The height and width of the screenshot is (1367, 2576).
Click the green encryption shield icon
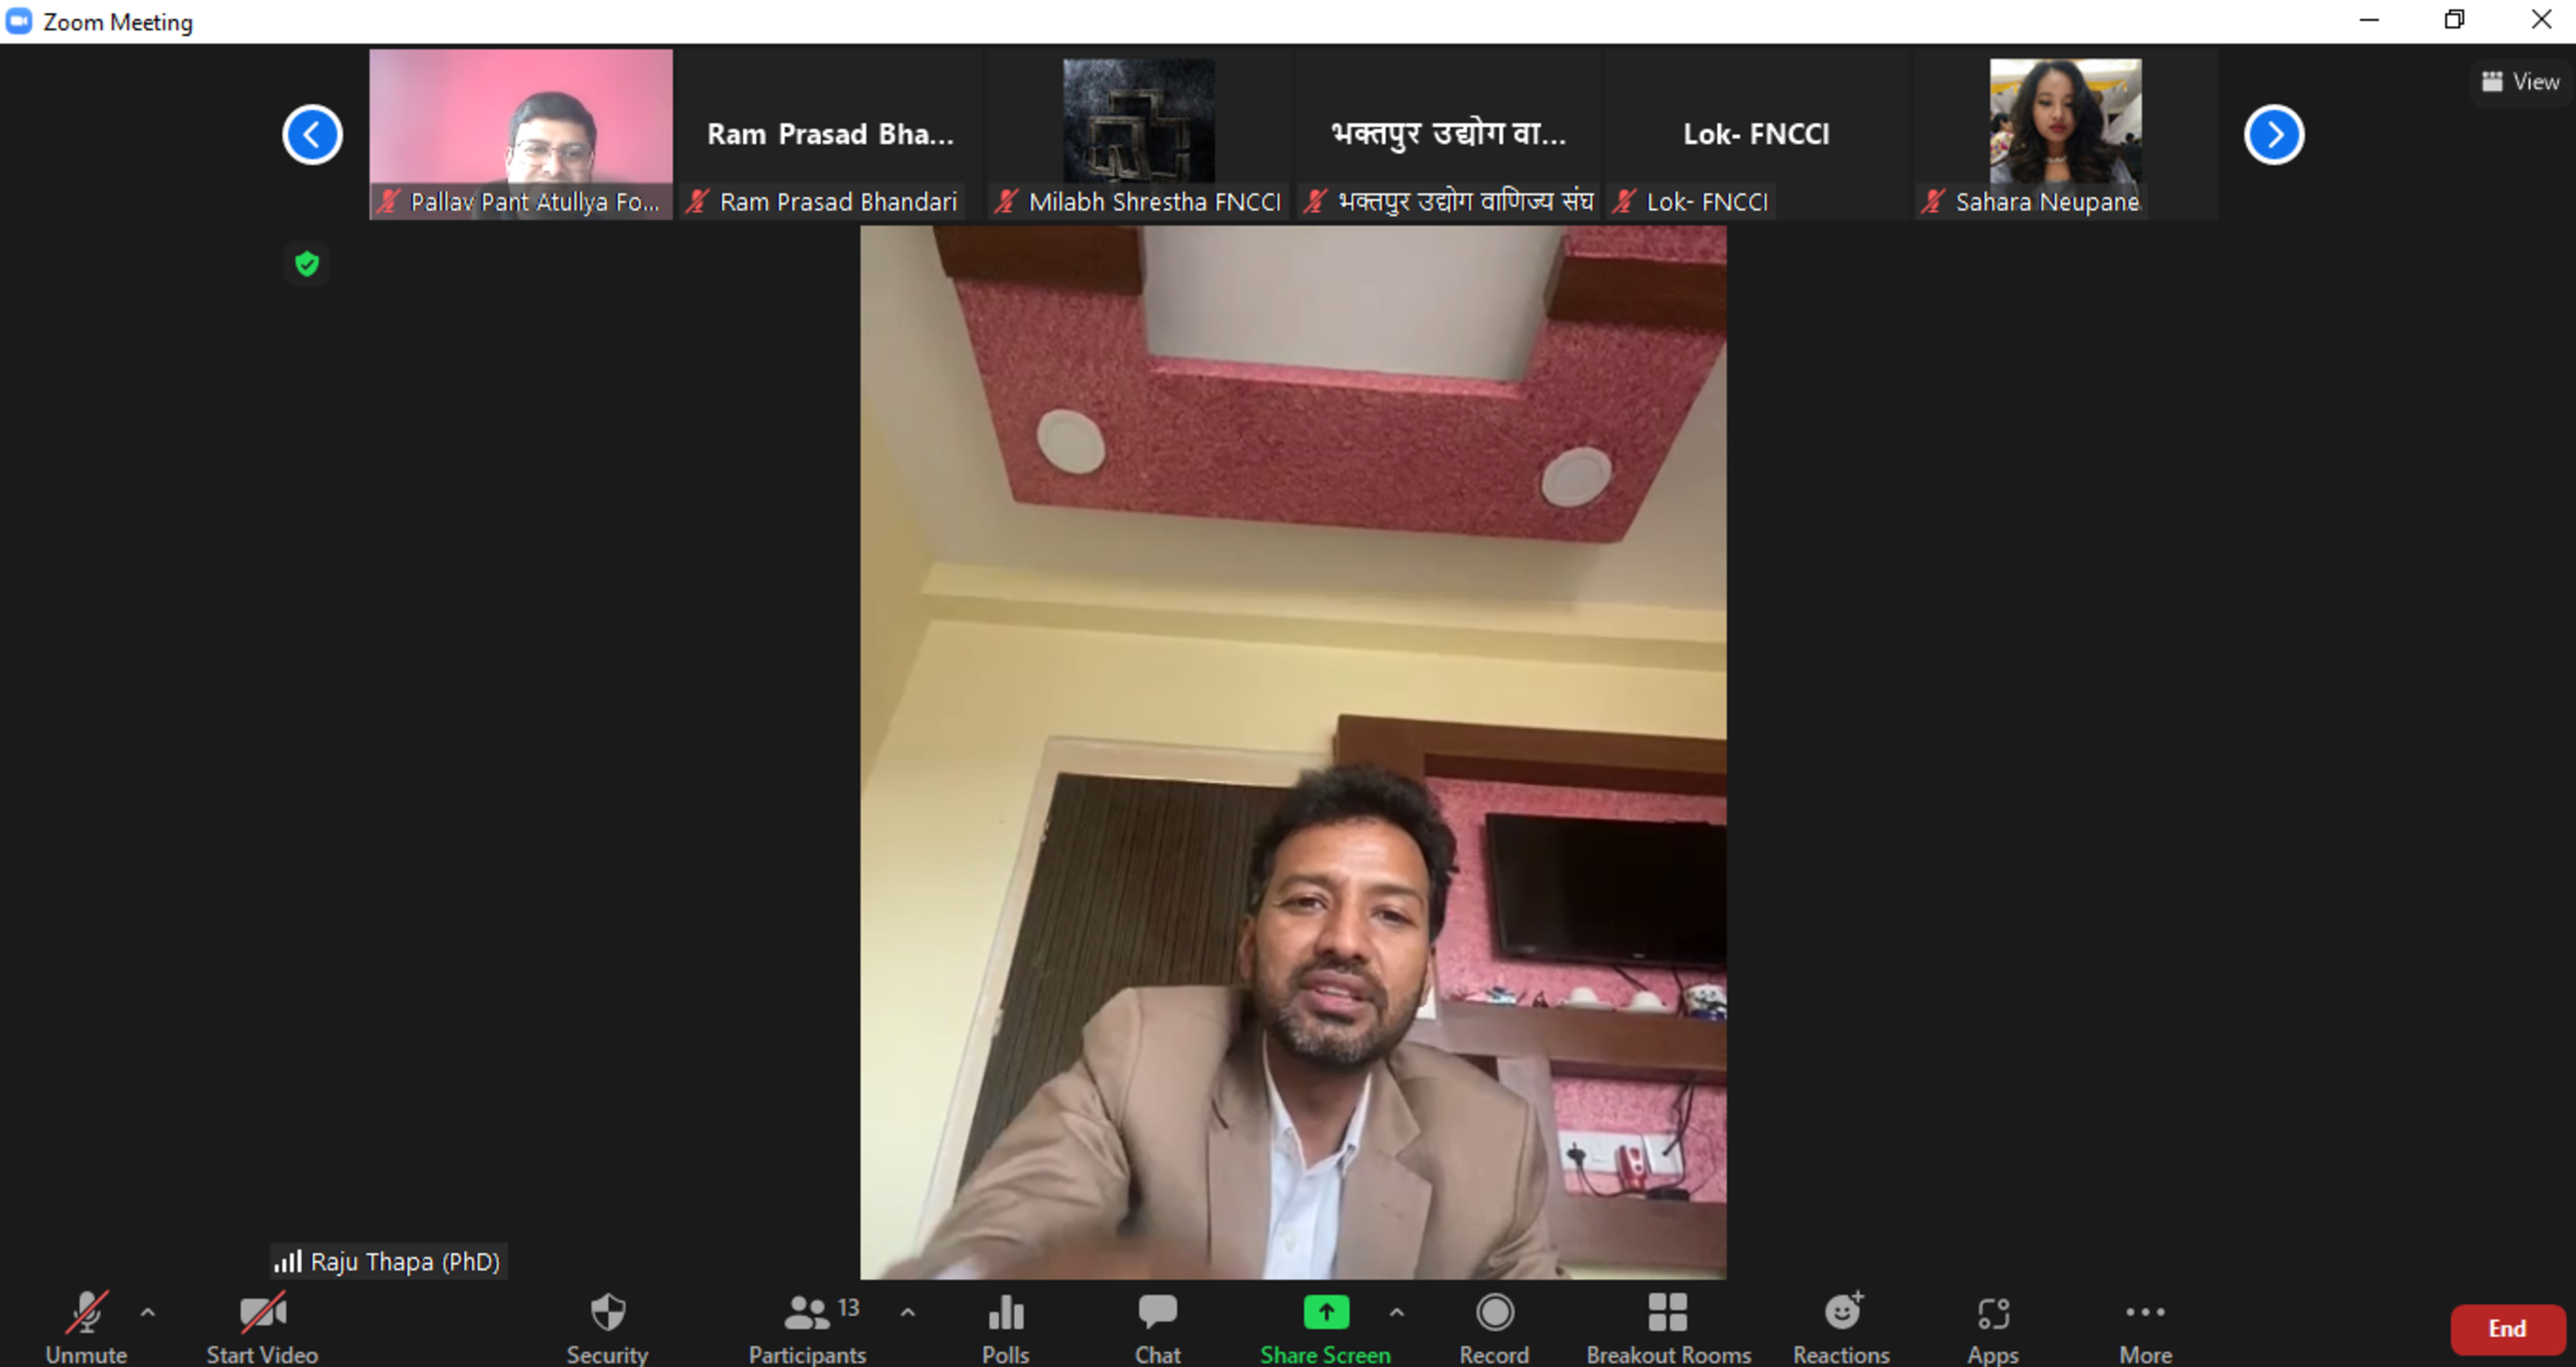(307, 264)
